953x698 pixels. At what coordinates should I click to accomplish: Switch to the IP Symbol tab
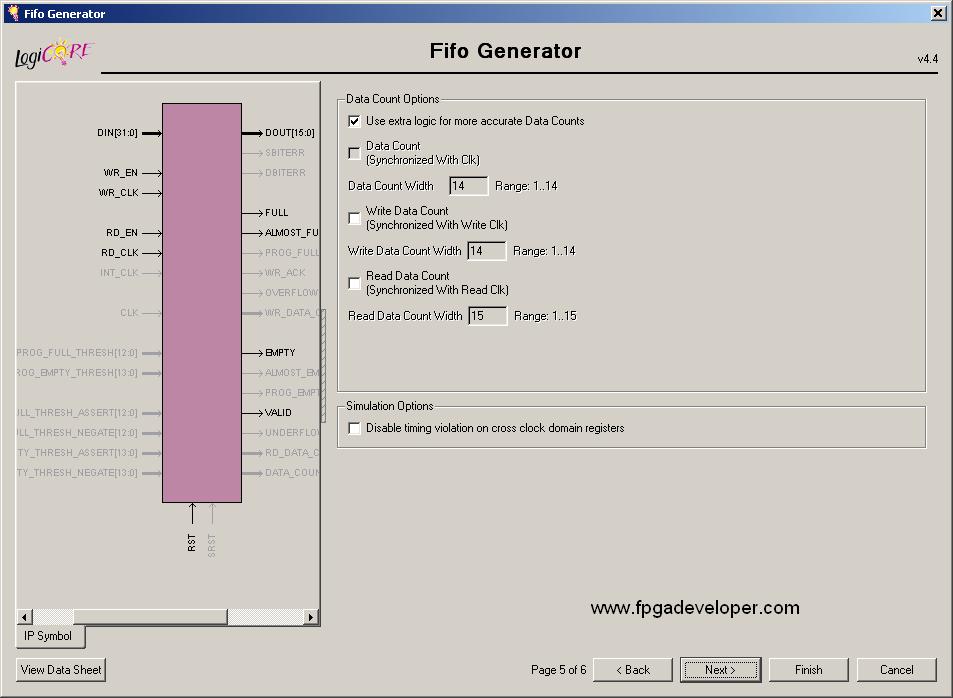click(x=50, y=636)
